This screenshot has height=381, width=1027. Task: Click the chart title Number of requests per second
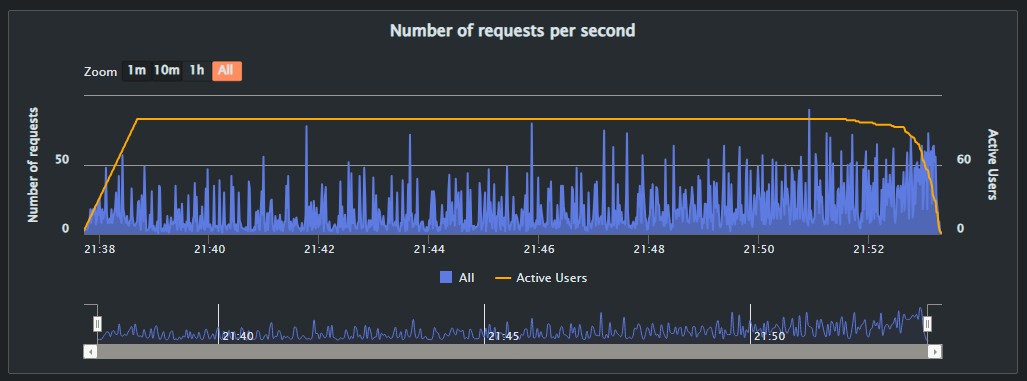(513, 30)
